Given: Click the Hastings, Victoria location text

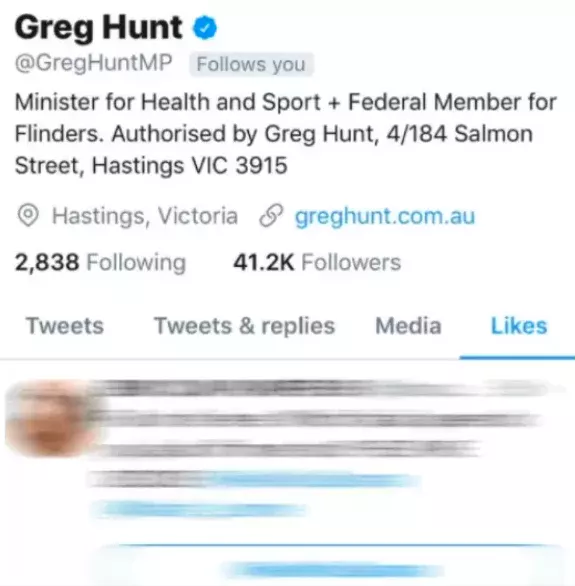Looking at the screenshot, I should tap(145, 216).
